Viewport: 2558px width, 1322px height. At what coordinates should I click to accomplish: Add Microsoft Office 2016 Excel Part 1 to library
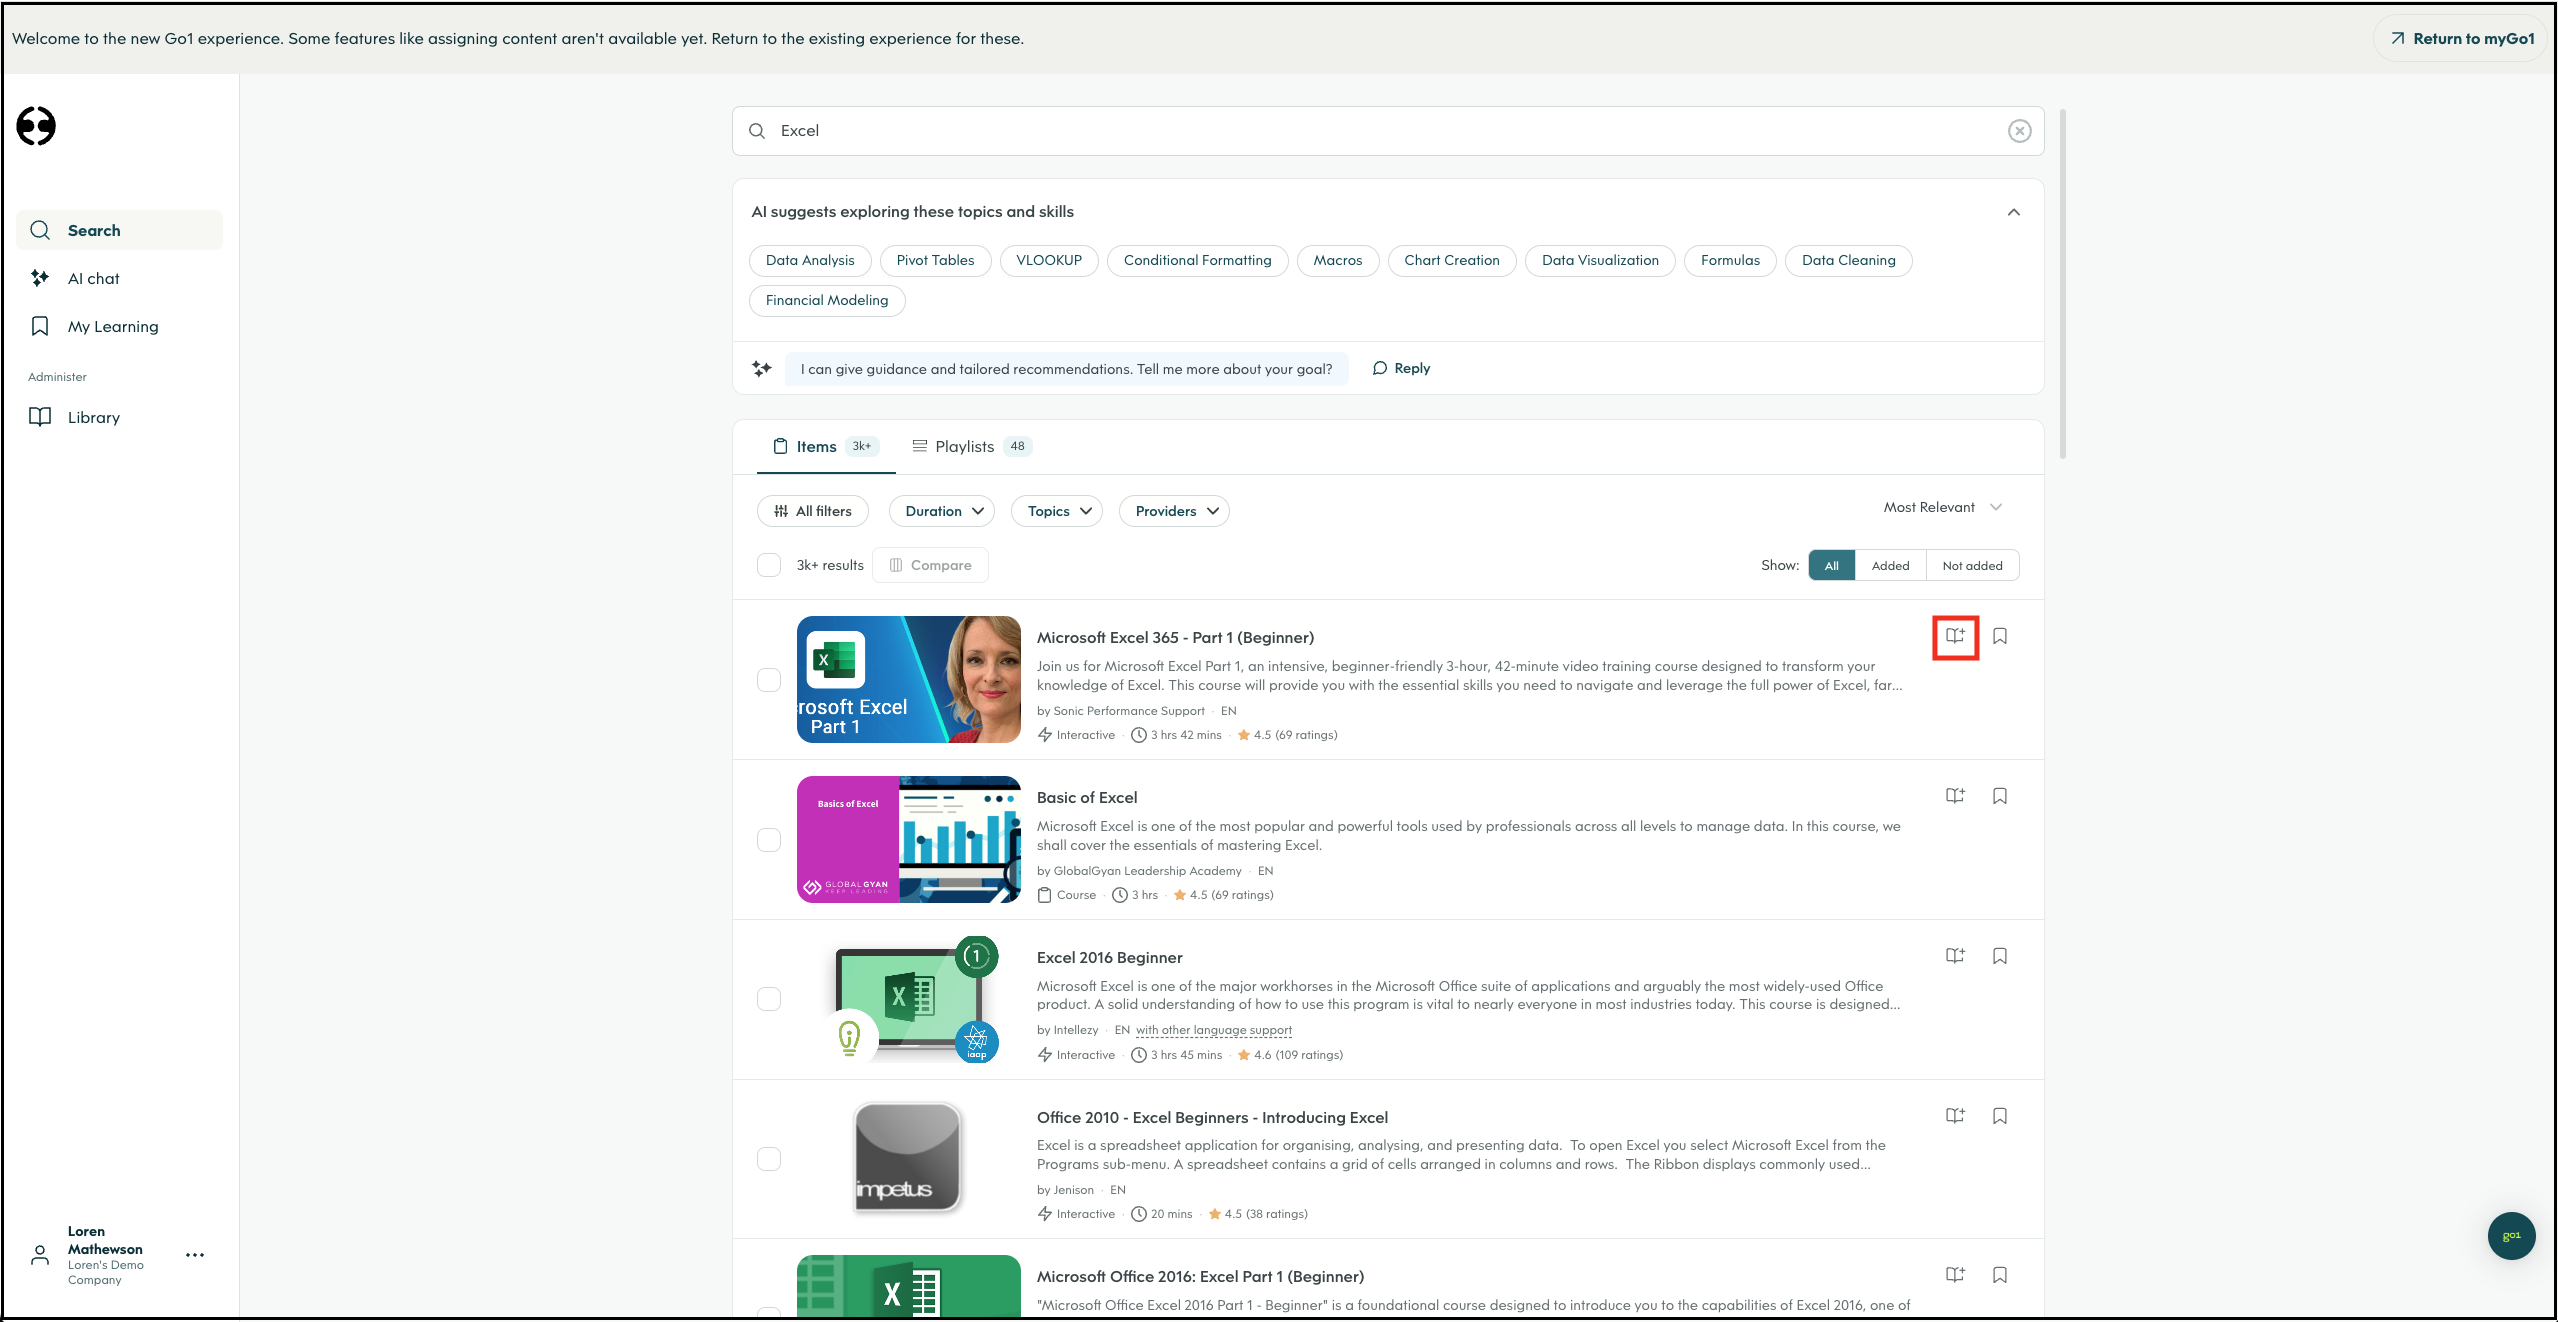coord(1955,1275)
